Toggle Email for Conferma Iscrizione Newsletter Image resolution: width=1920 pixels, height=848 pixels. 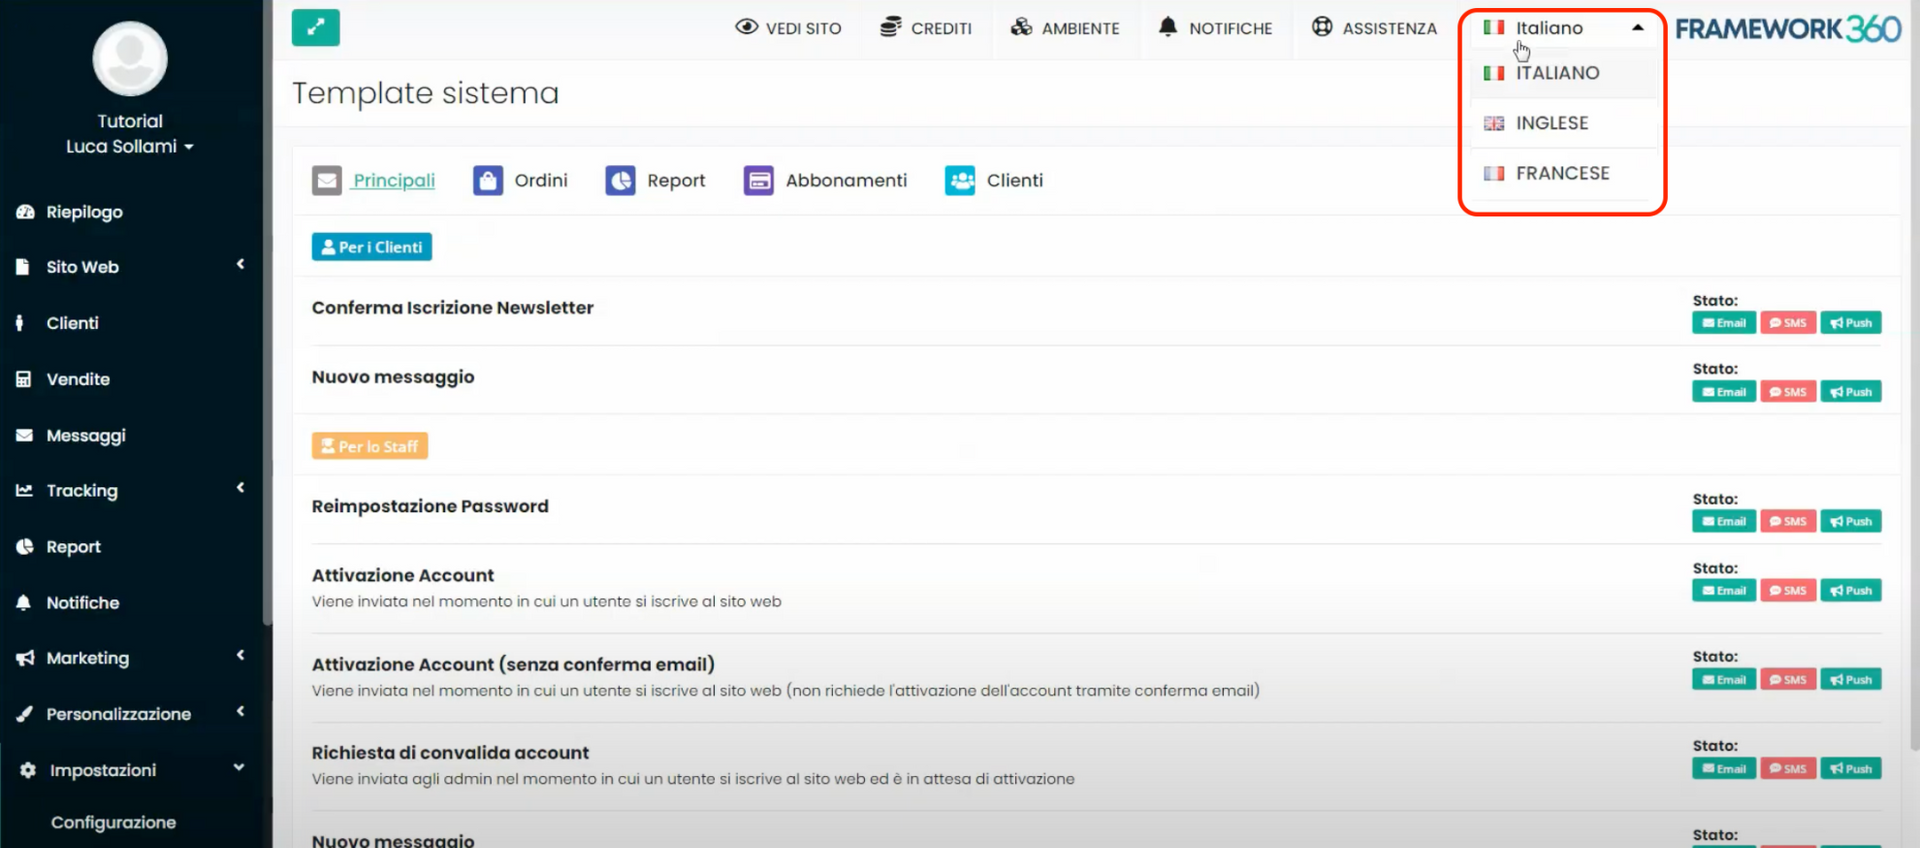click(x=1724, y=323)
